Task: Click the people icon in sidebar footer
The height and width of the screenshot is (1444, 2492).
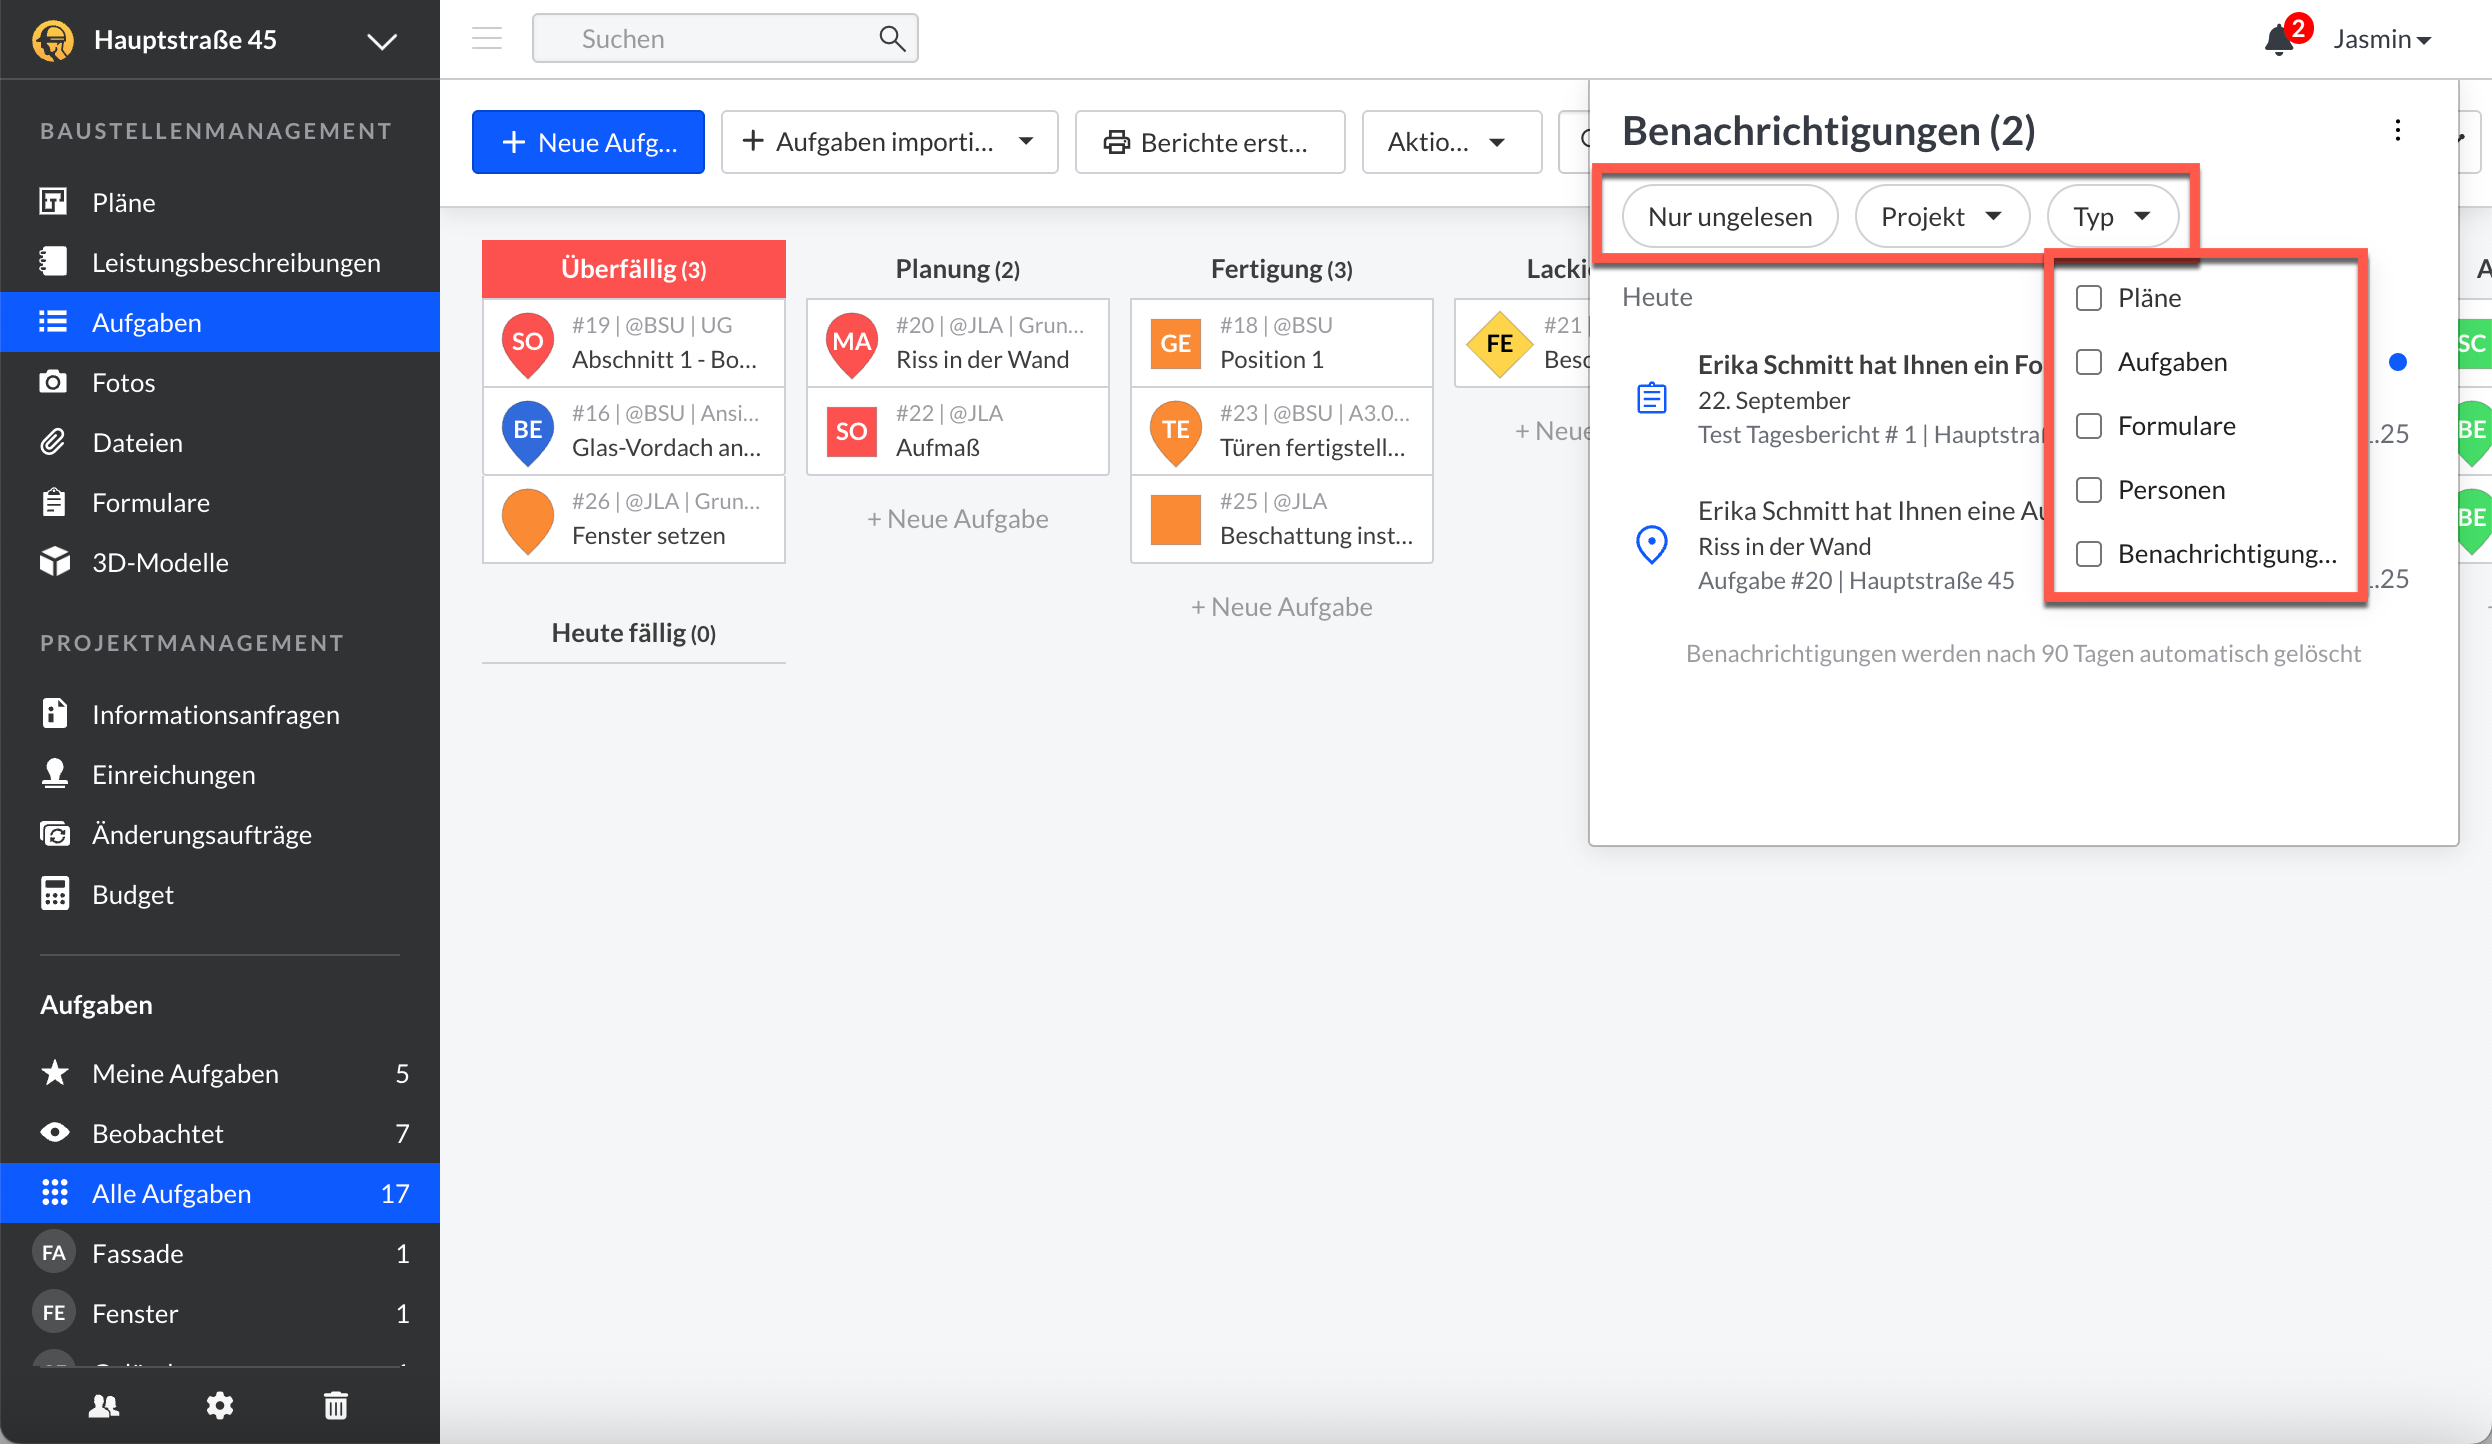Action: coord(104,1405)
